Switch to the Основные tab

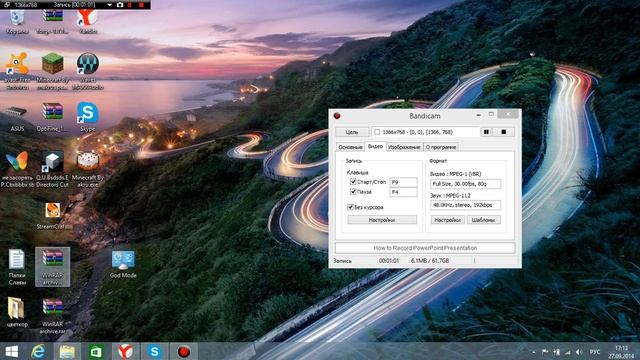[x=350, y=147]
